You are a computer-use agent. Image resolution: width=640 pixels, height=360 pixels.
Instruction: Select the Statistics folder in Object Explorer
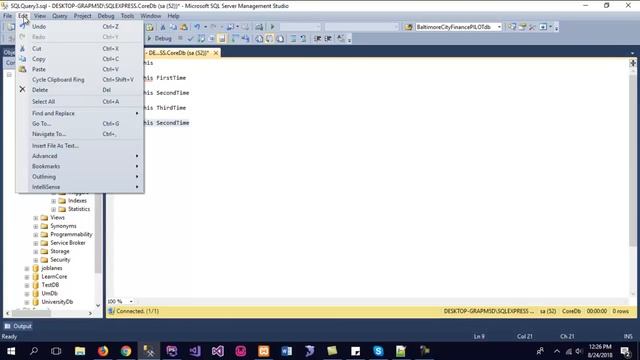pyautogui.click(x=79, y=209)
